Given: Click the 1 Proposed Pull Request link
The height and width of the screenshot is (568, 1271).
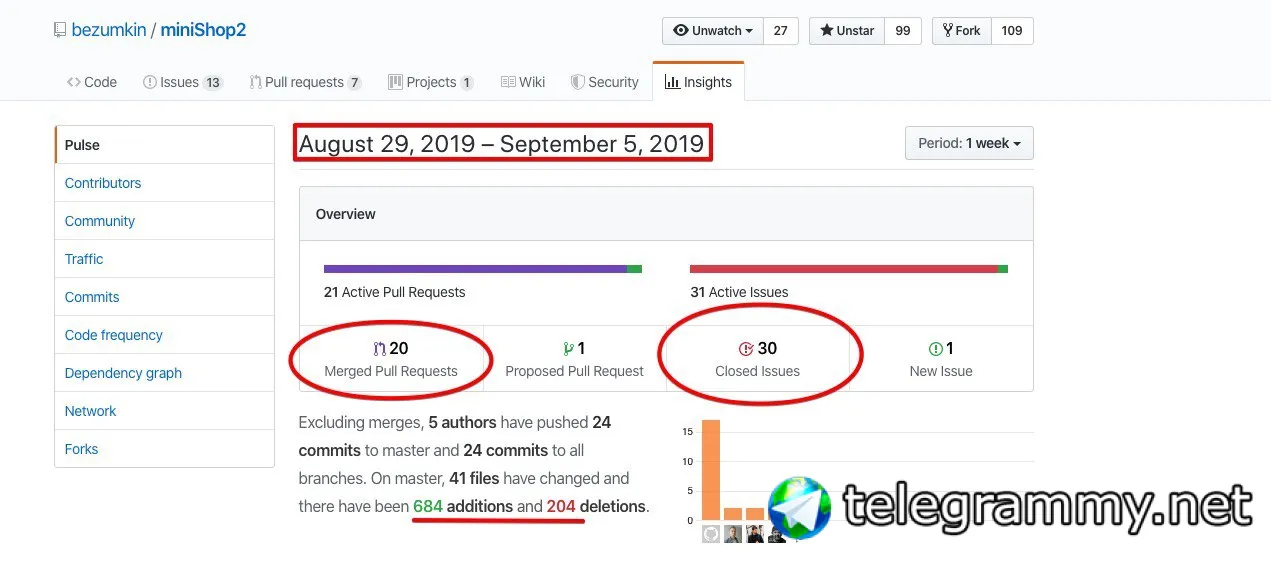Looking at the screenshot, I should tap(575, 359).
